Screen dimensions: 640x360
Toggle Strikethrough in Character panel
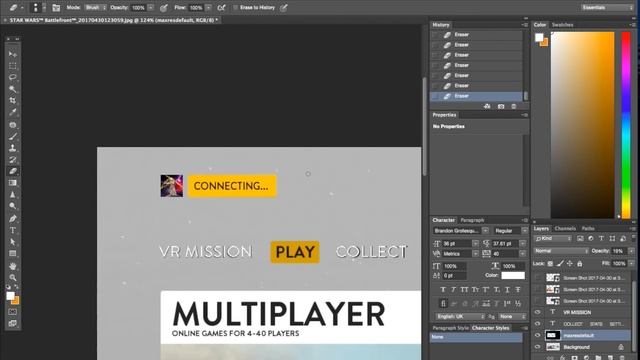coord(518,289)
